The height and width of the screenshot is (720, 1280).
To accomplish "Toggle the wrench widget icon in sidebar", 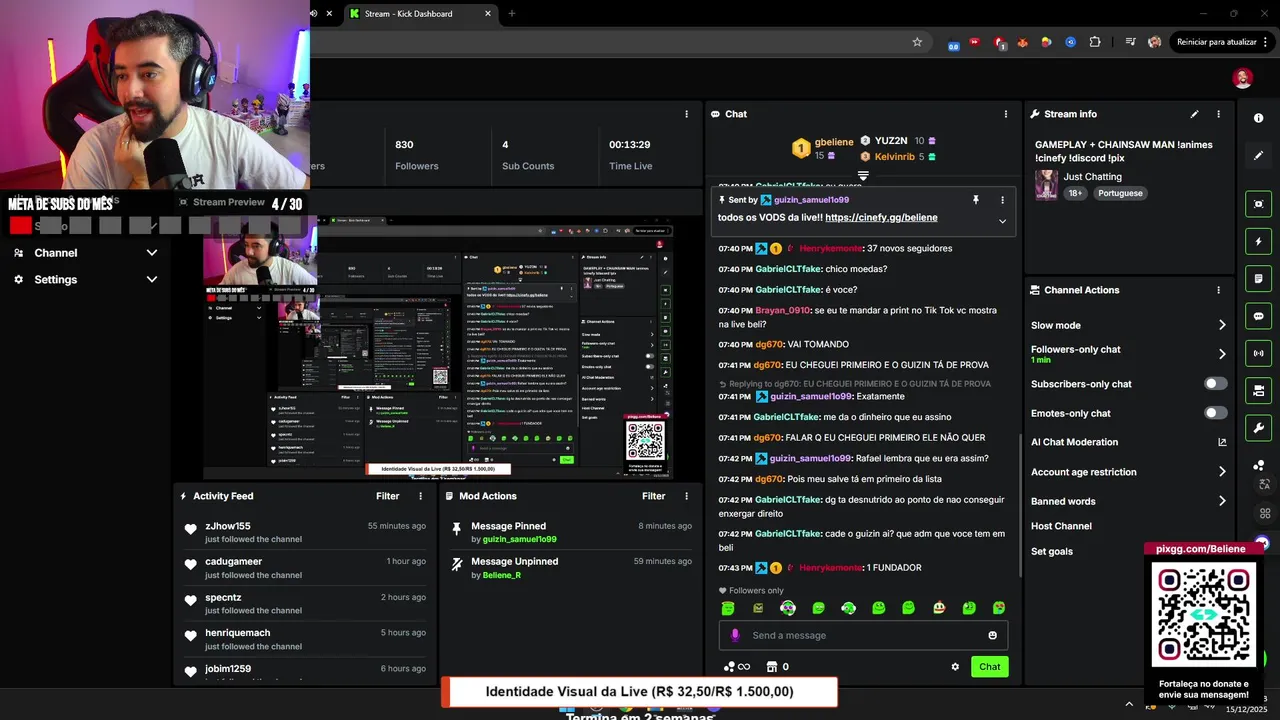I will pos(1258,428).
